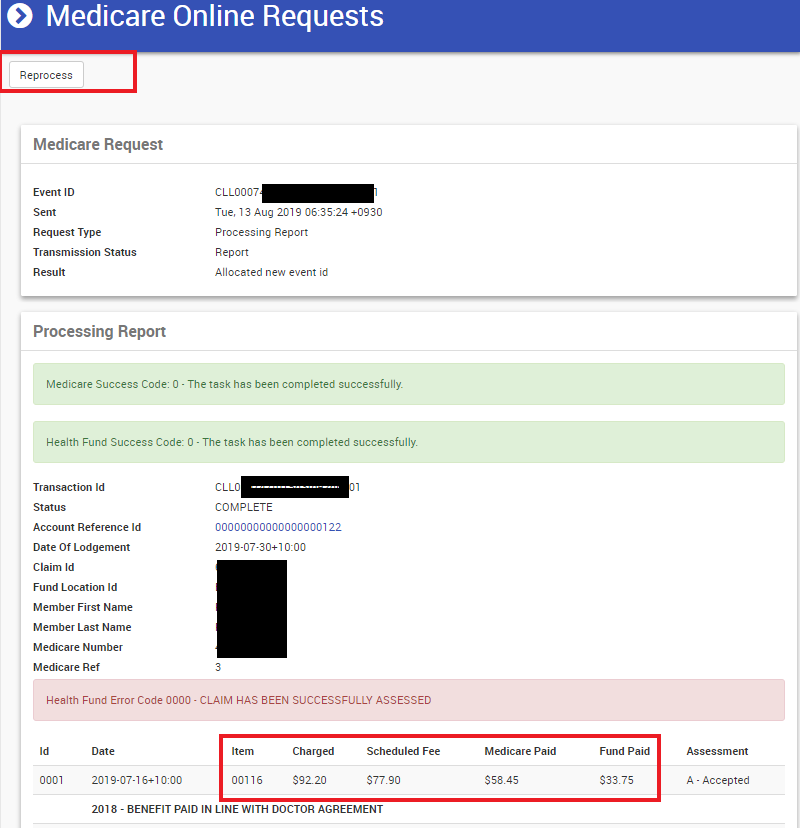800x828 pixels.
Task: Click the 'Account Reference Id' field label
Action: [x=87, y=527]
